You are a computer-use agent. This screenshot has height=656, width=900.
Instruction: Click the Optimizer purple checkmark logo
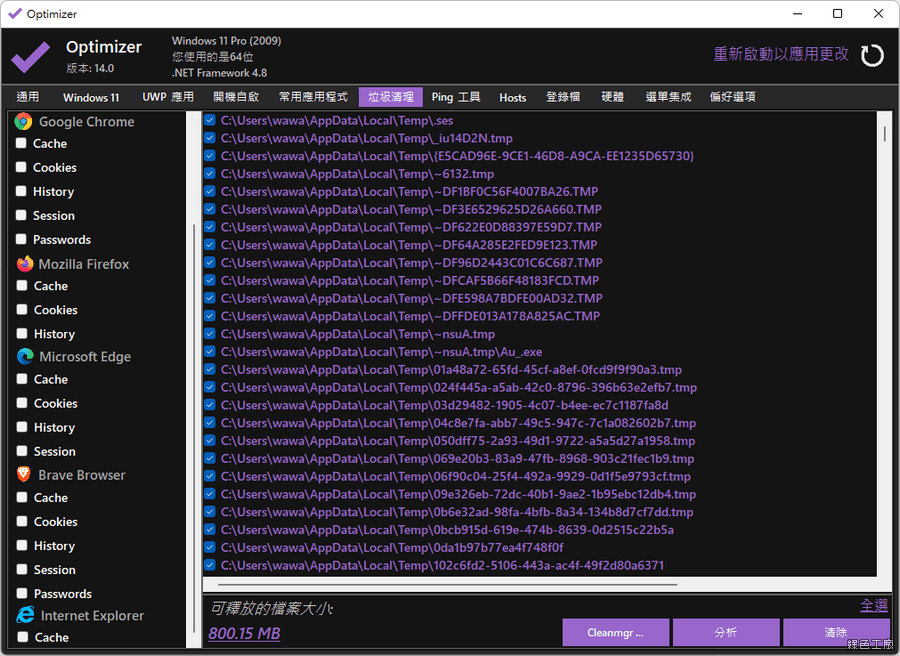(31, 56)
